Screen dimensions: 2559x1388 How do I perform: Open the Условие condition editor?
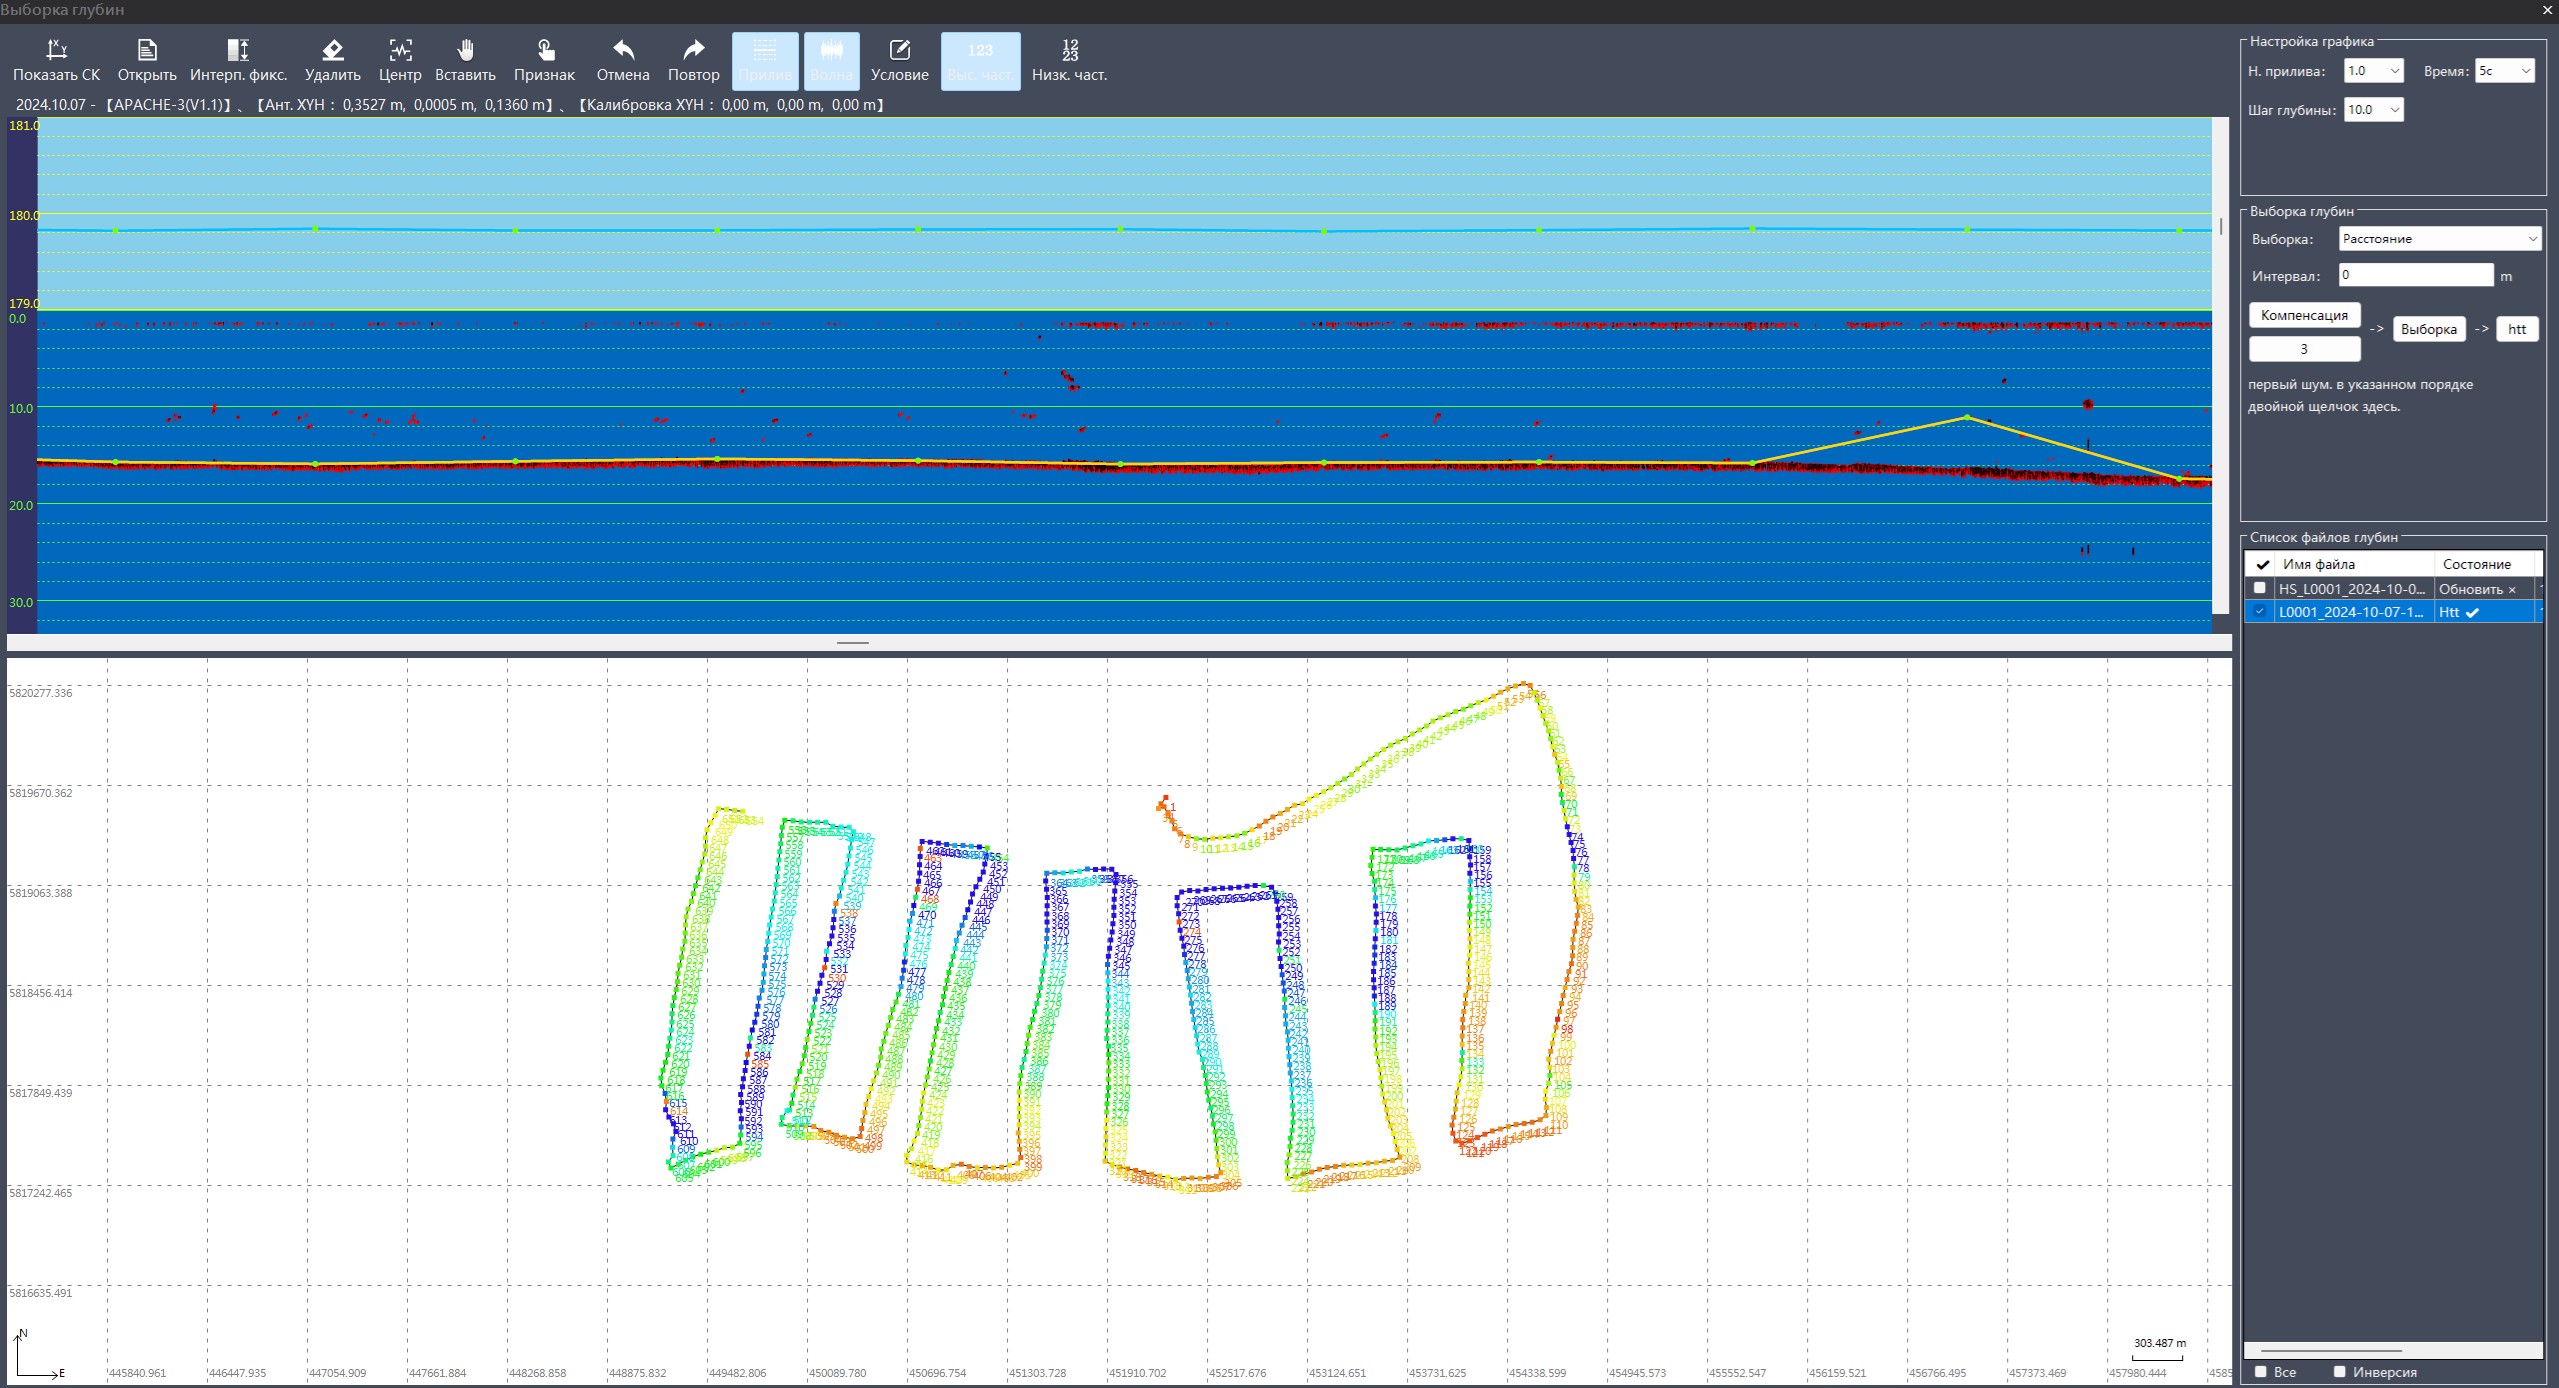(899, 60)
